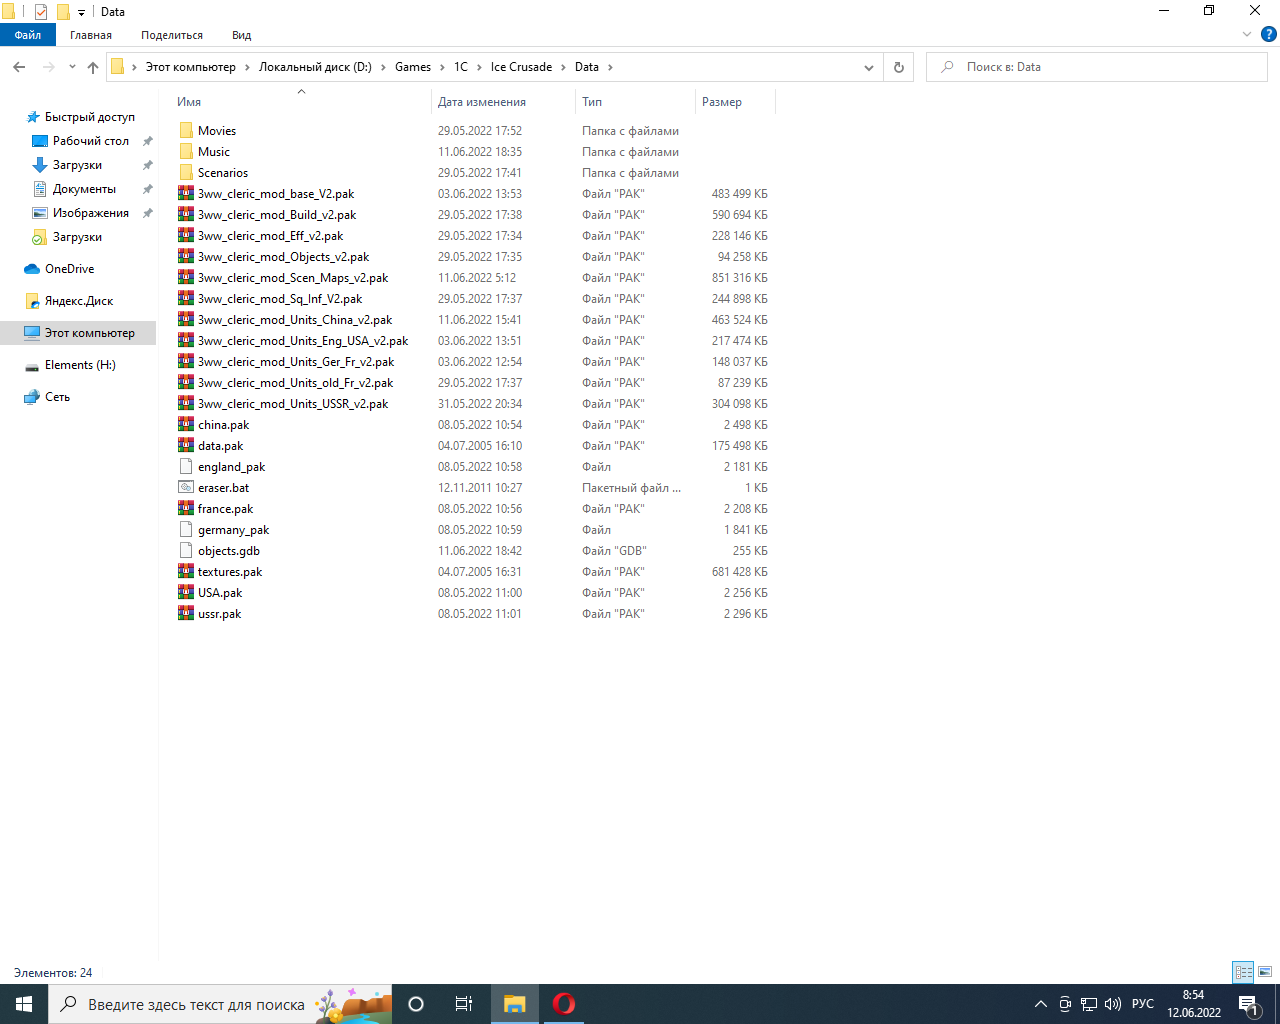
Task: Show hidden system tray icons
Action: (1041, 1004)
